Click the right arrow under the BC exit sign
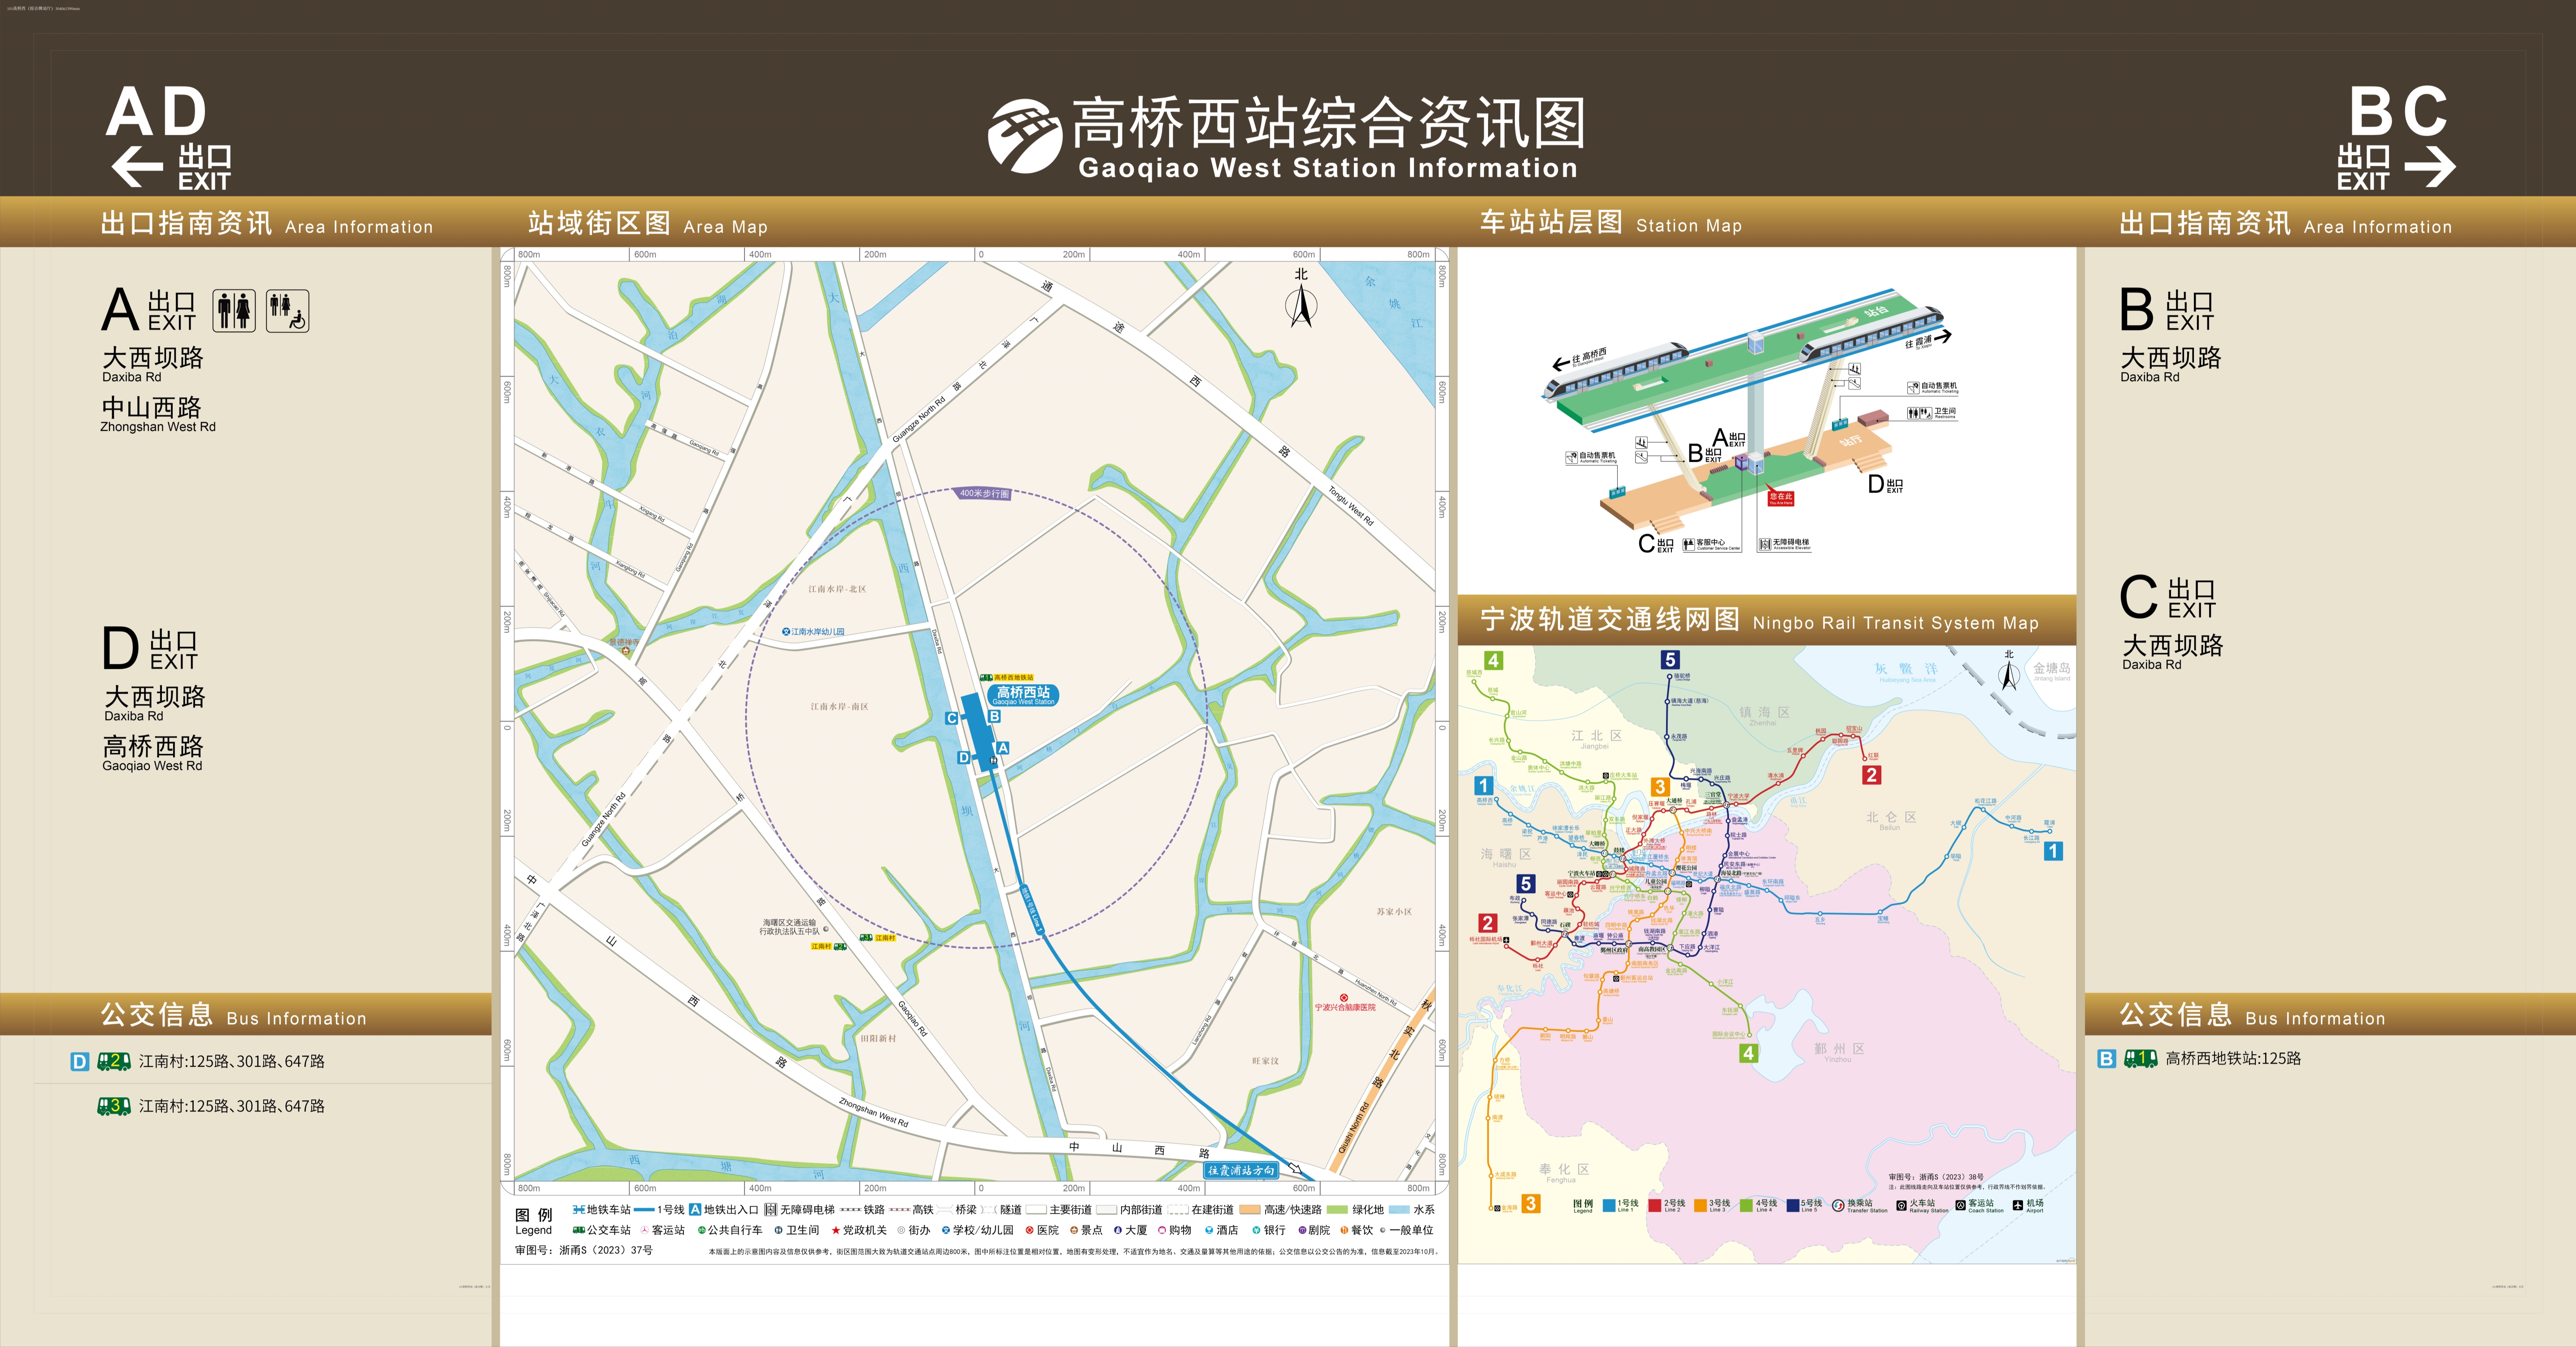2576x1347 pixels. click(2429, 167)
